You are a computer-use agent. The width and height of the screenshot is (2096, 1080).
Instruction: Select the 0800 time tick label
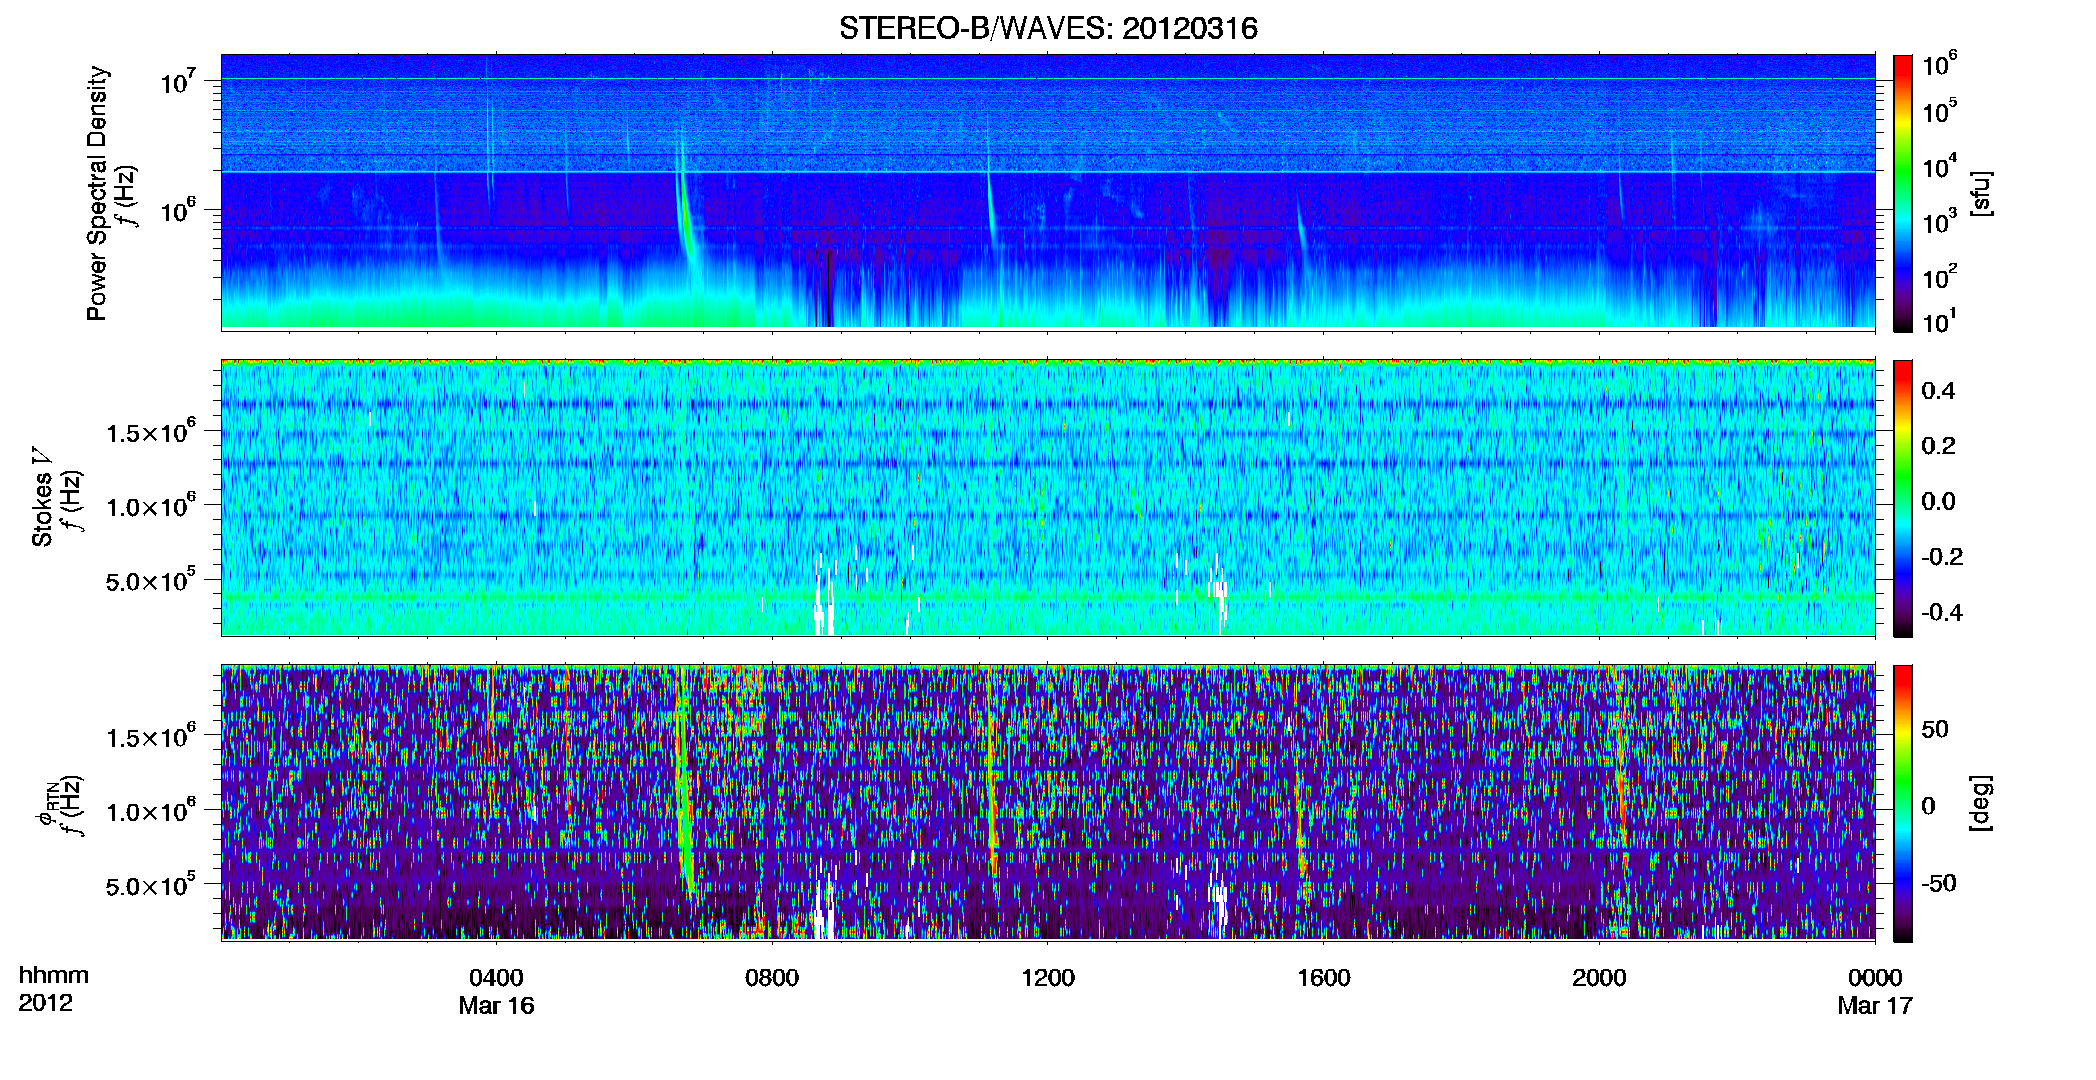pyautogui.click(x=772, y=978)
